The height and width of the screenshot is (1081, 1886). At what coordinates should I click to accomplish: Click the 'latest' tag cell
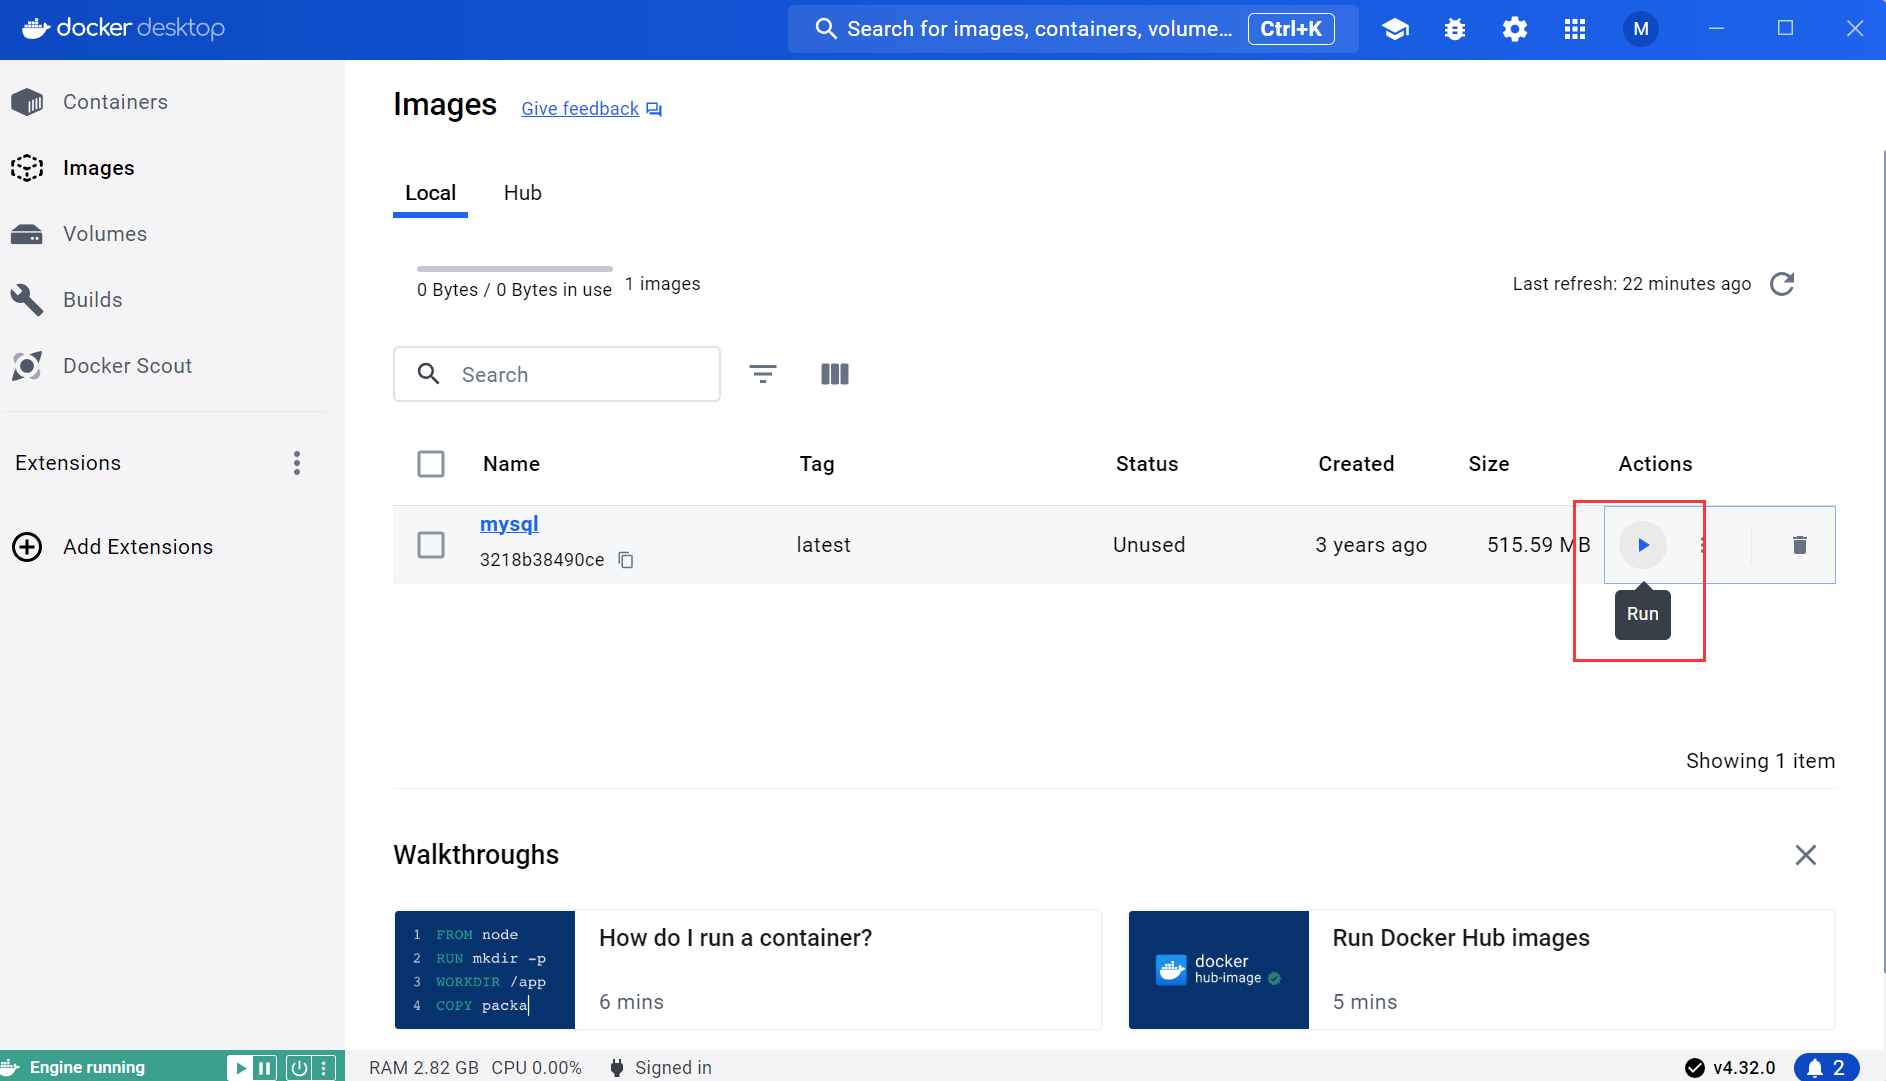(824, 545)
